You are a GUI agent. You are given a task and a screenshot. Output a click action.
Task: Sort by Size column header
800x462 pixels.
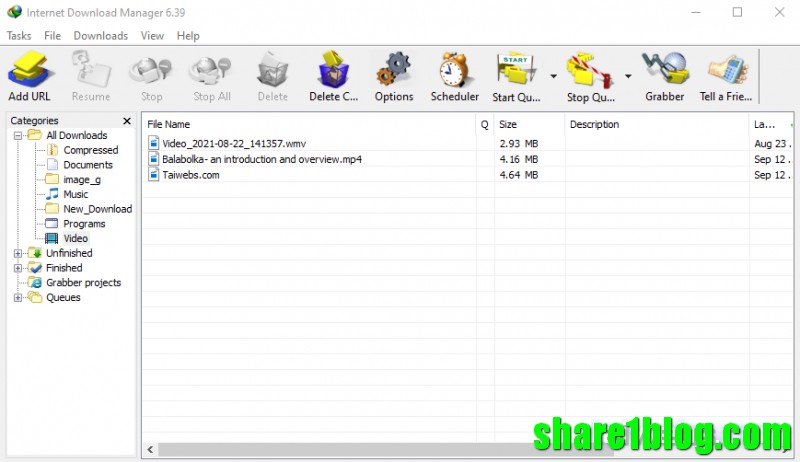coord(529,124)
